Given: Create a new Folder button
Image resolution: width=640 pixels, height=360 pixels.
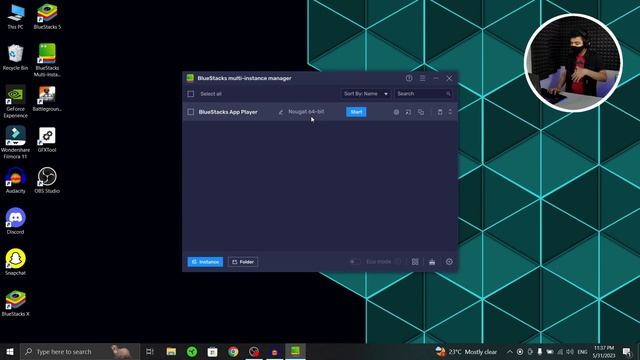Looking at the screenshot, I should point(243,262).
